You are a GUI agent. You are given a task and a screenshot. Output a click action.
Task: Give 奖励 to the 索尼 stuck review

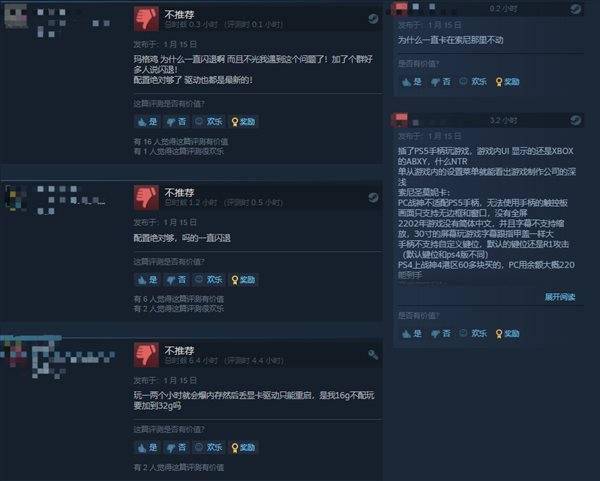508,82
